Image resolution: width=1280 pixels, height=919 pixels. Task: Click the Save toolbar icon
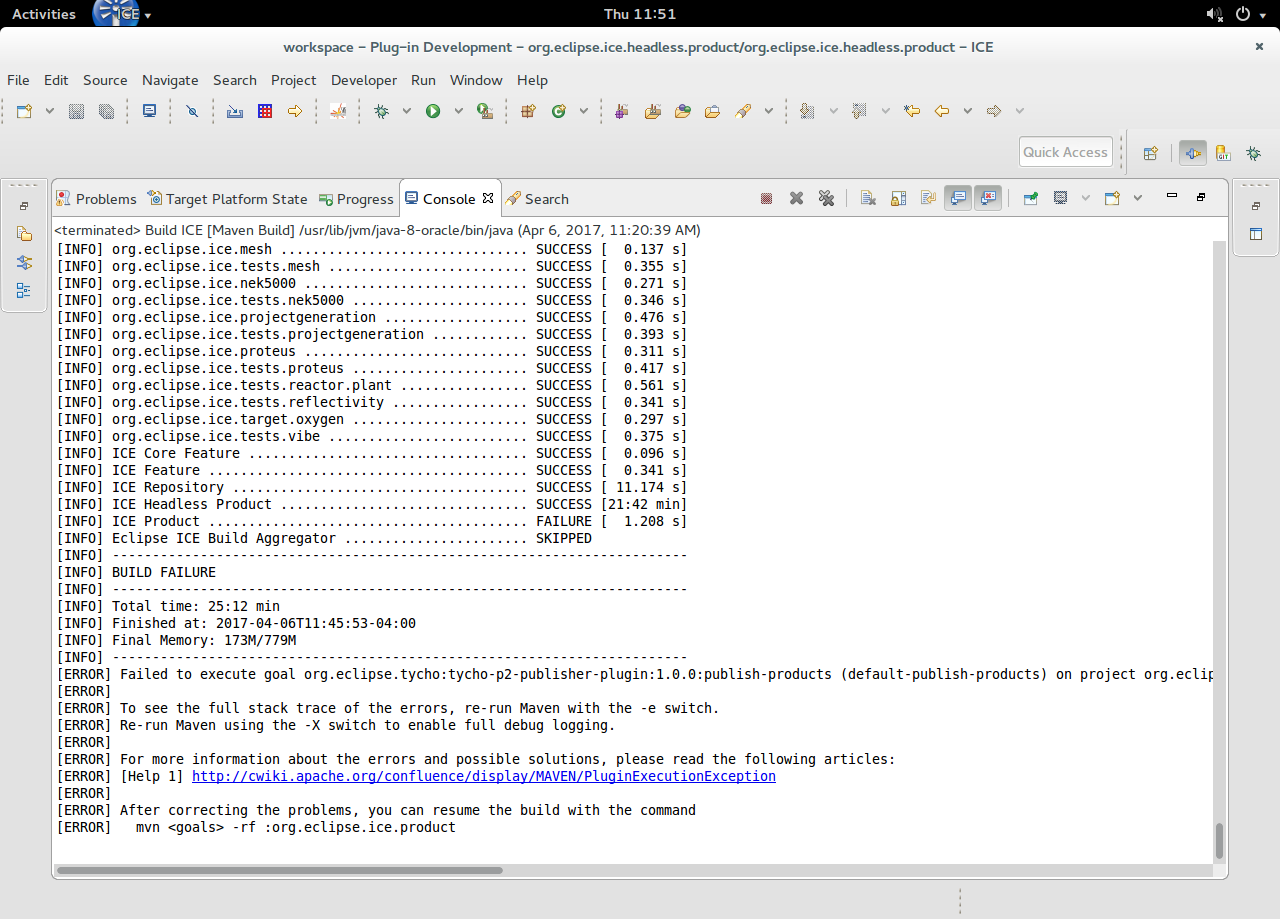tap(76, 111)
